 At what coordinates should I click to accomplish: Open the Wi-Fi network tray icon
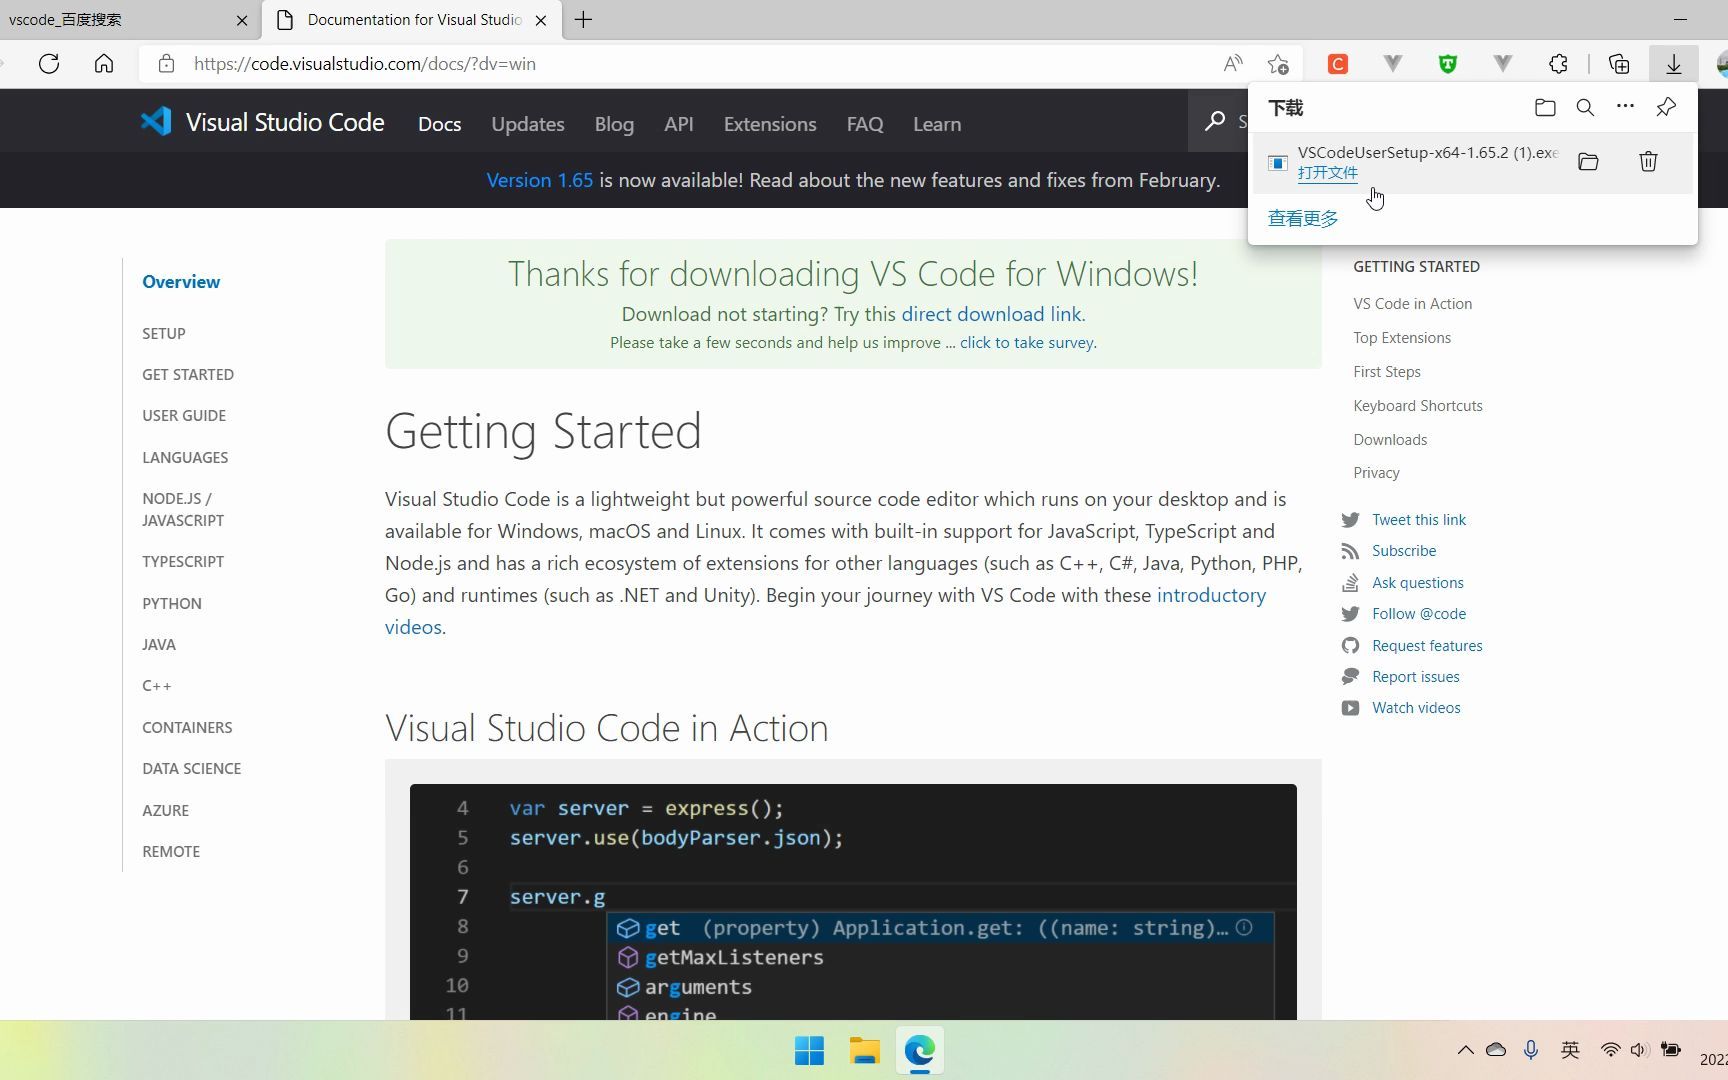(x=1610, y=1050)
